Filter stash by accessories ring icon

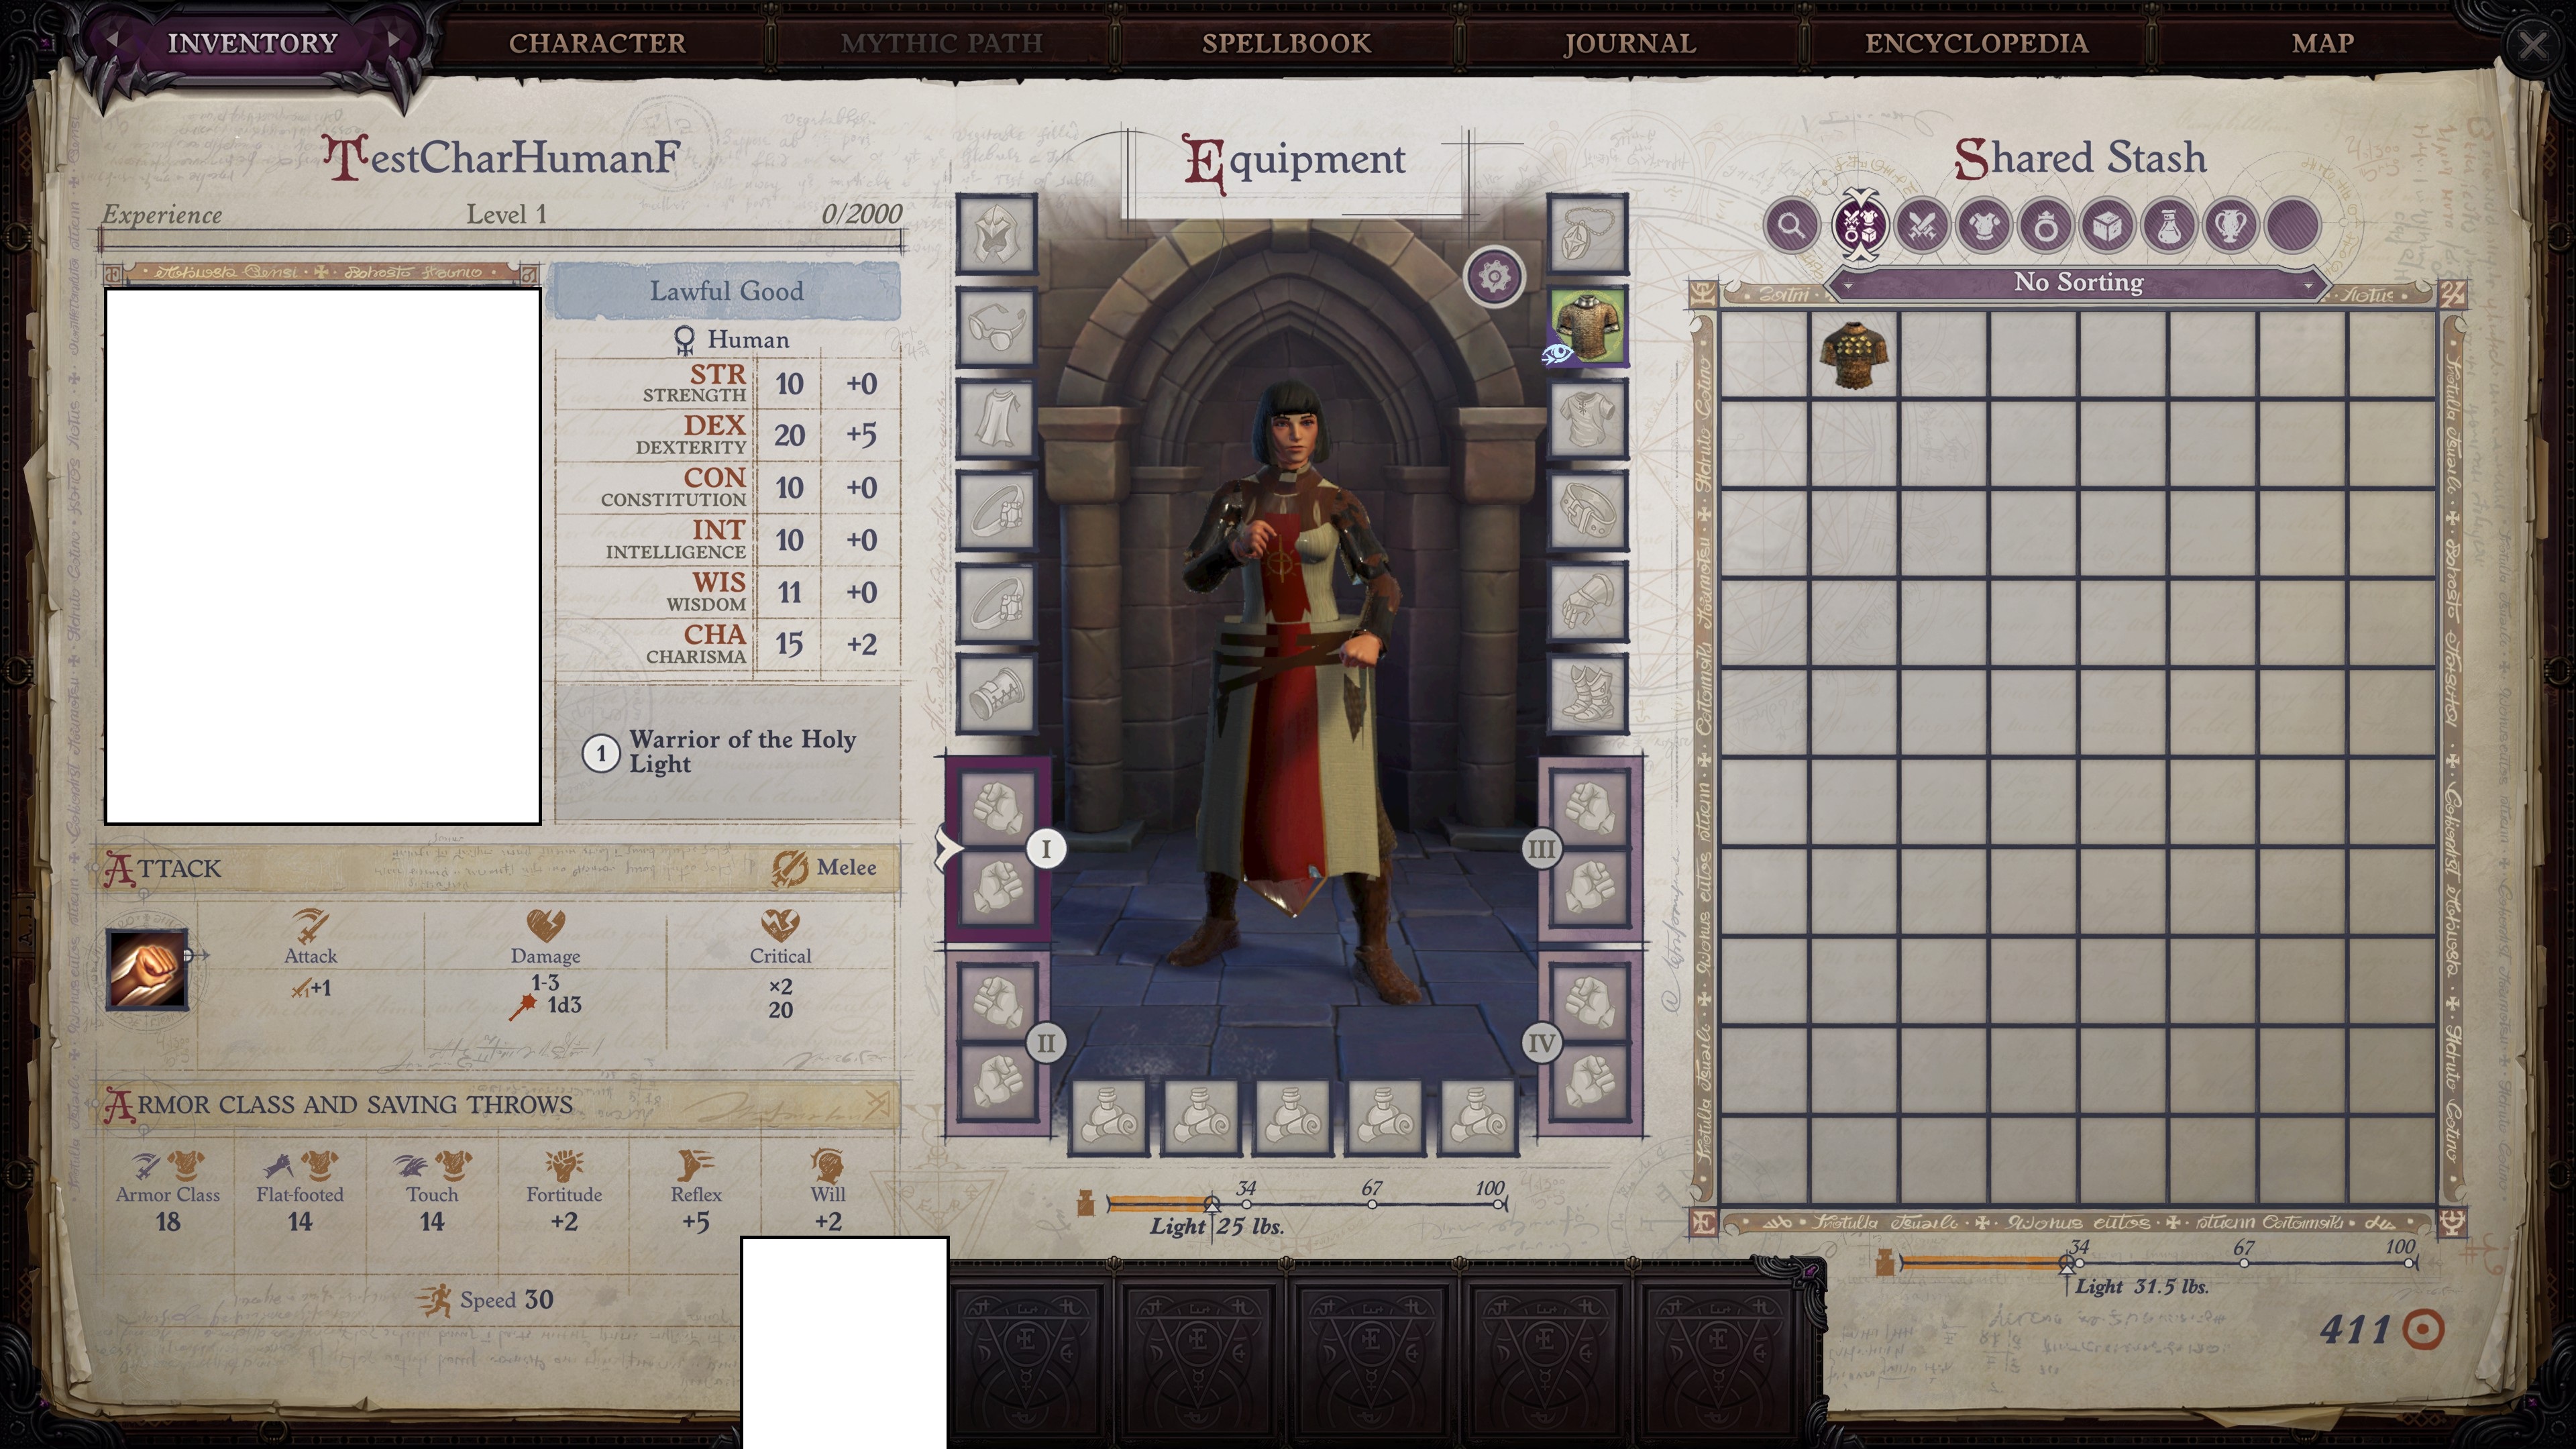click(x=2046, y=225)
